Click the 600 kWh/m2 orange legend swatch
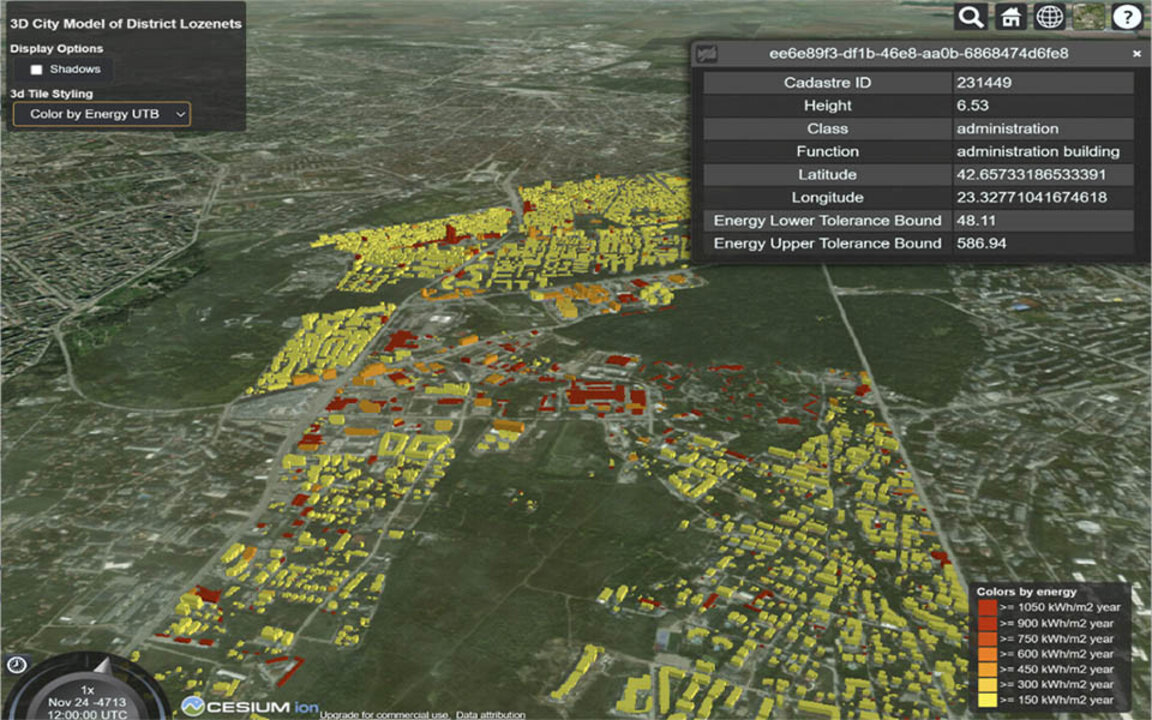The width and height of the screenshot is (1152, 720). click(987, 653)
